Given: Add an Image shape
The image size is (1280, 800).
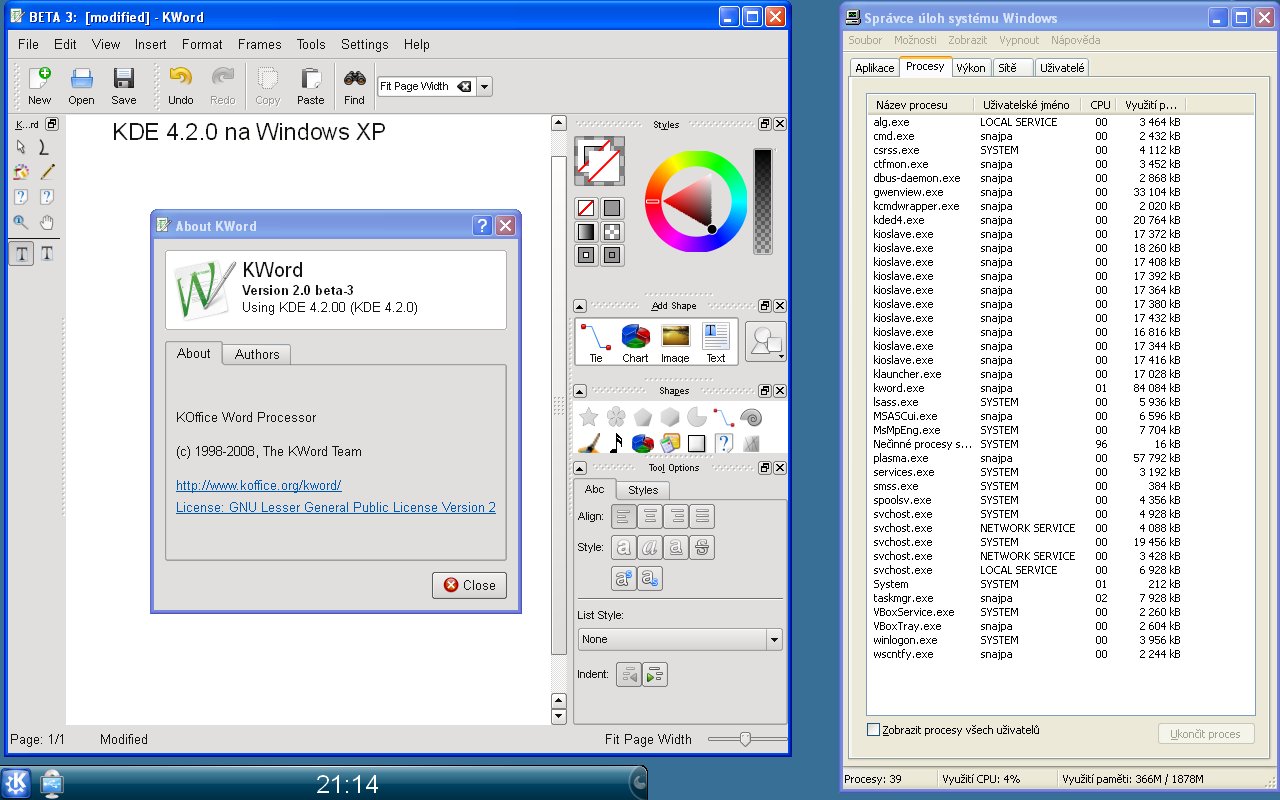Looking at the screenshot, I should click(x=675, y=342).
